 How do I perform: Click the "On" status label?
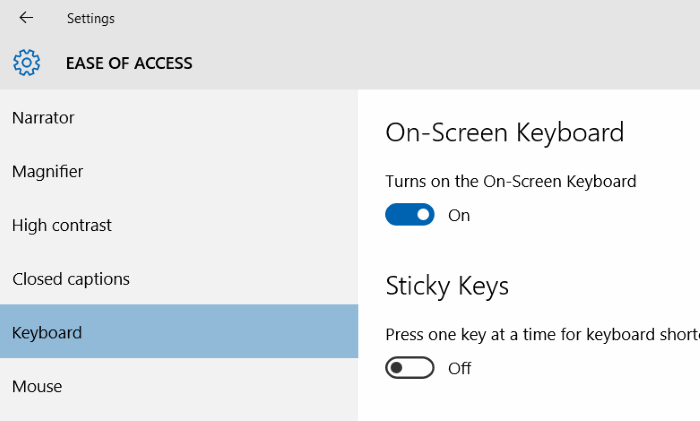point(459,215)
